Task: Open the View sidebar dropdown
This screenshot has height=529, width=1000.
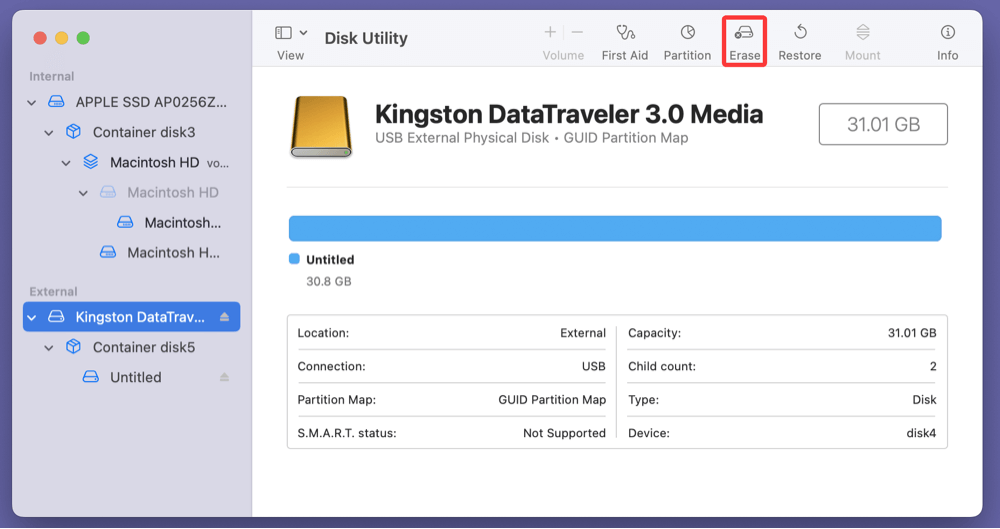Action: pos(291,33)
